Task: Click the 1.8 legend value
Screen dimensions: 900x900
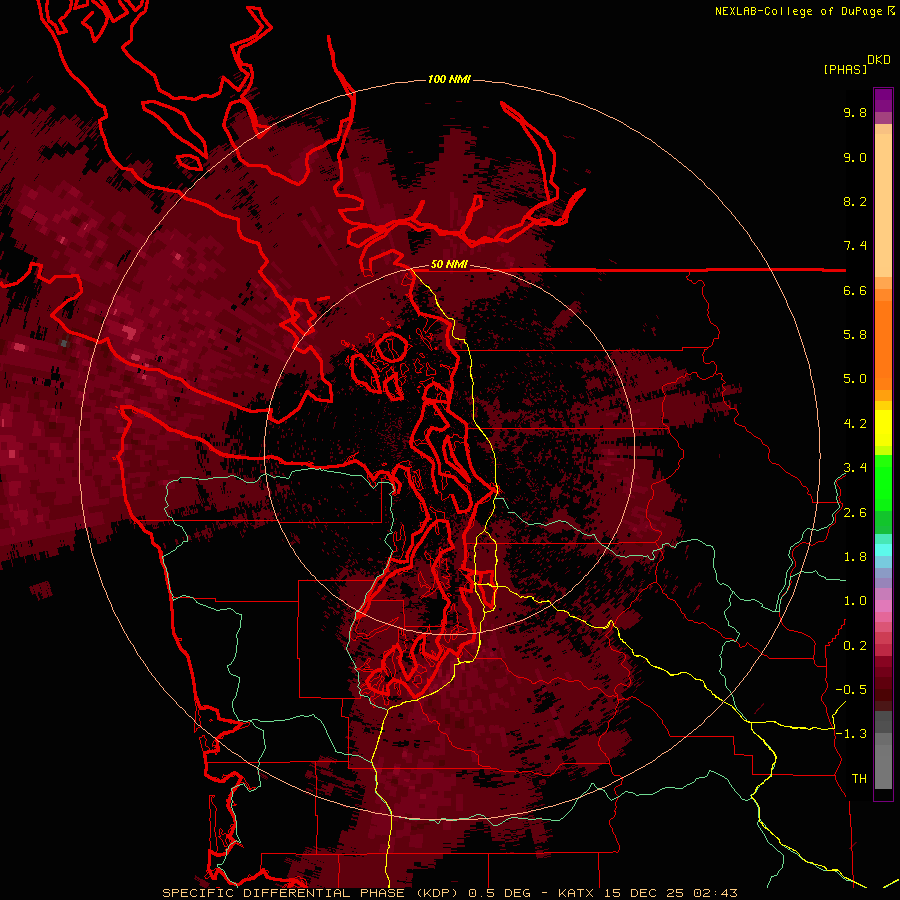Action: 855,557
